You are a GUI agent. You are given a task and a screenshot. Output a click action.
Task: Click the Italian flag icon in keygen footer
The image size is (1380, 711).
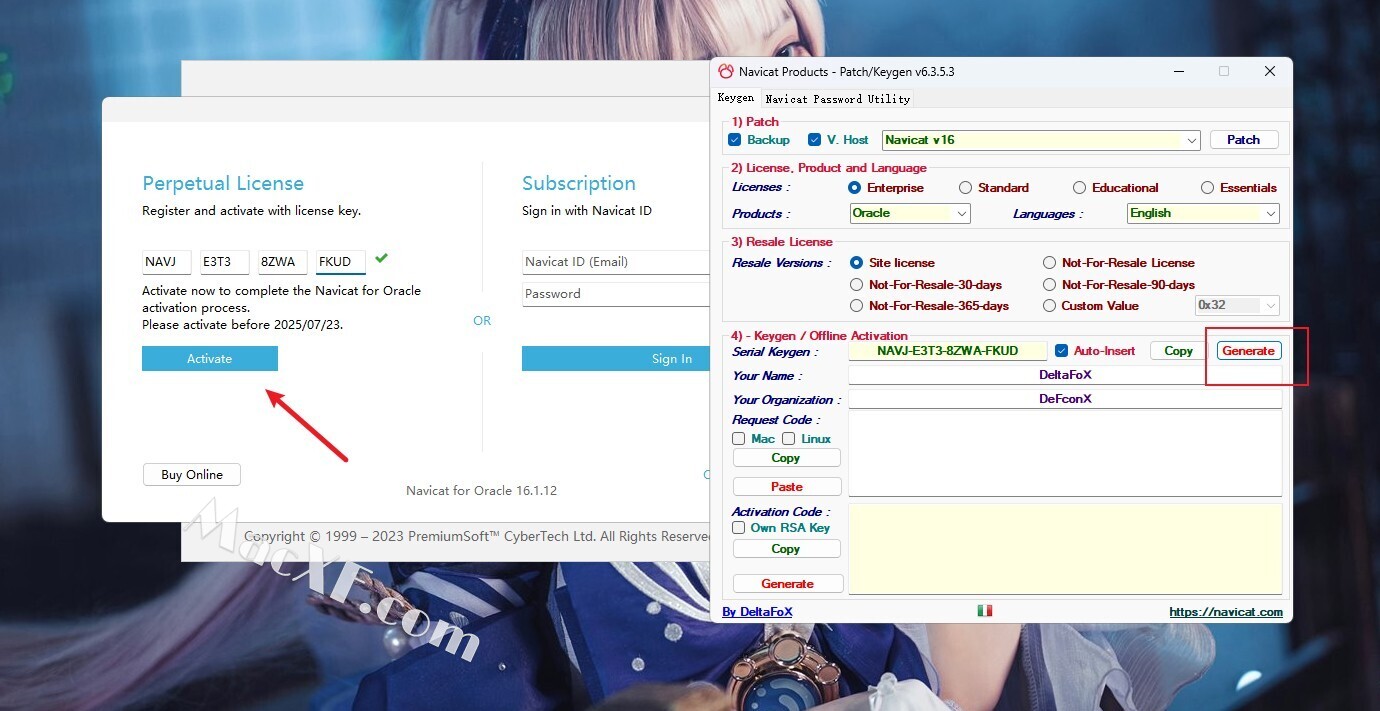[x=985, y=611]
